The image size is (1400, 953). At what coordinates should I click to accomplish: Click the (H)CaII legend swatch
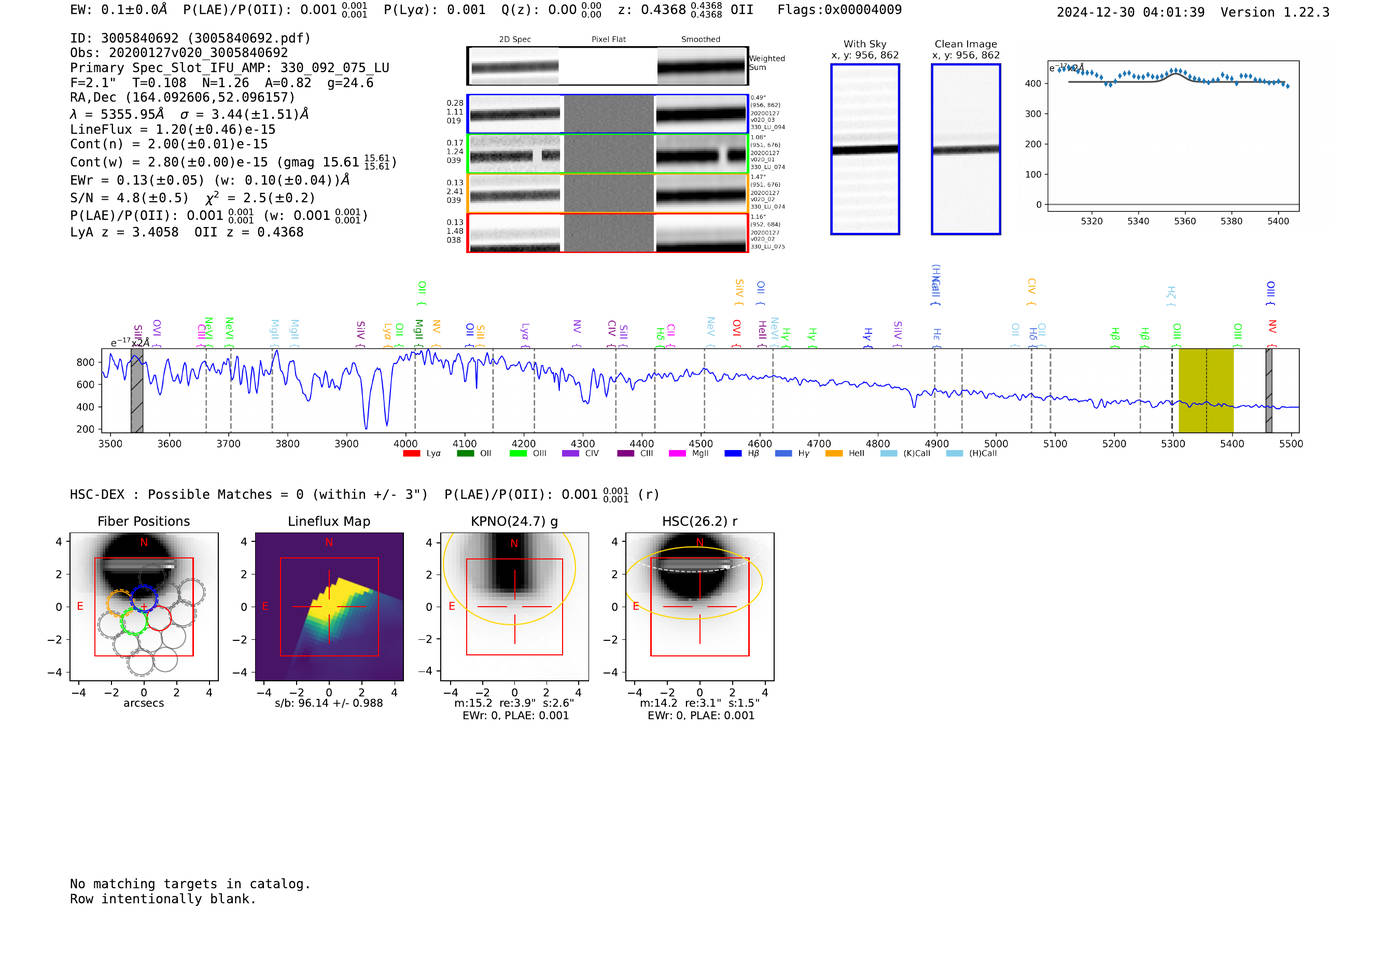(954, 453)
